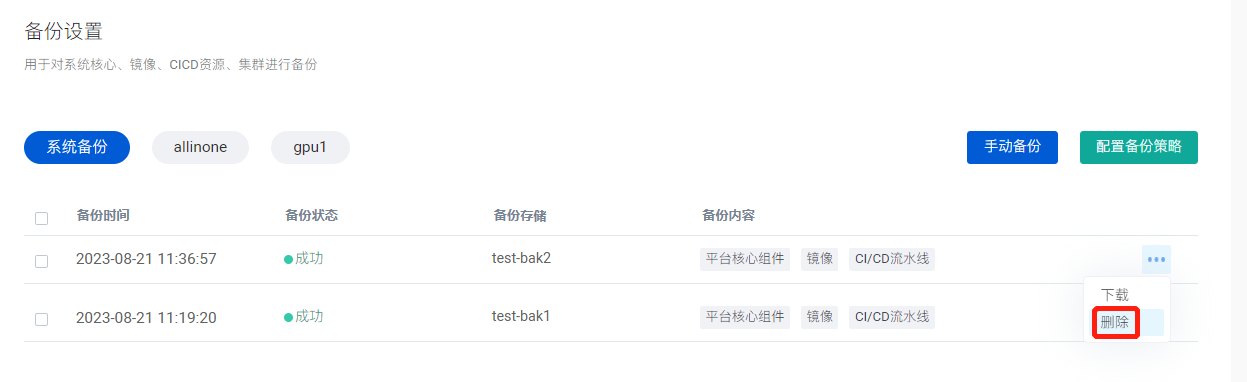Switch to the 系统备份 tab
The width and height of the screenshot is (1247, 382).
click(x=77, y=147)
